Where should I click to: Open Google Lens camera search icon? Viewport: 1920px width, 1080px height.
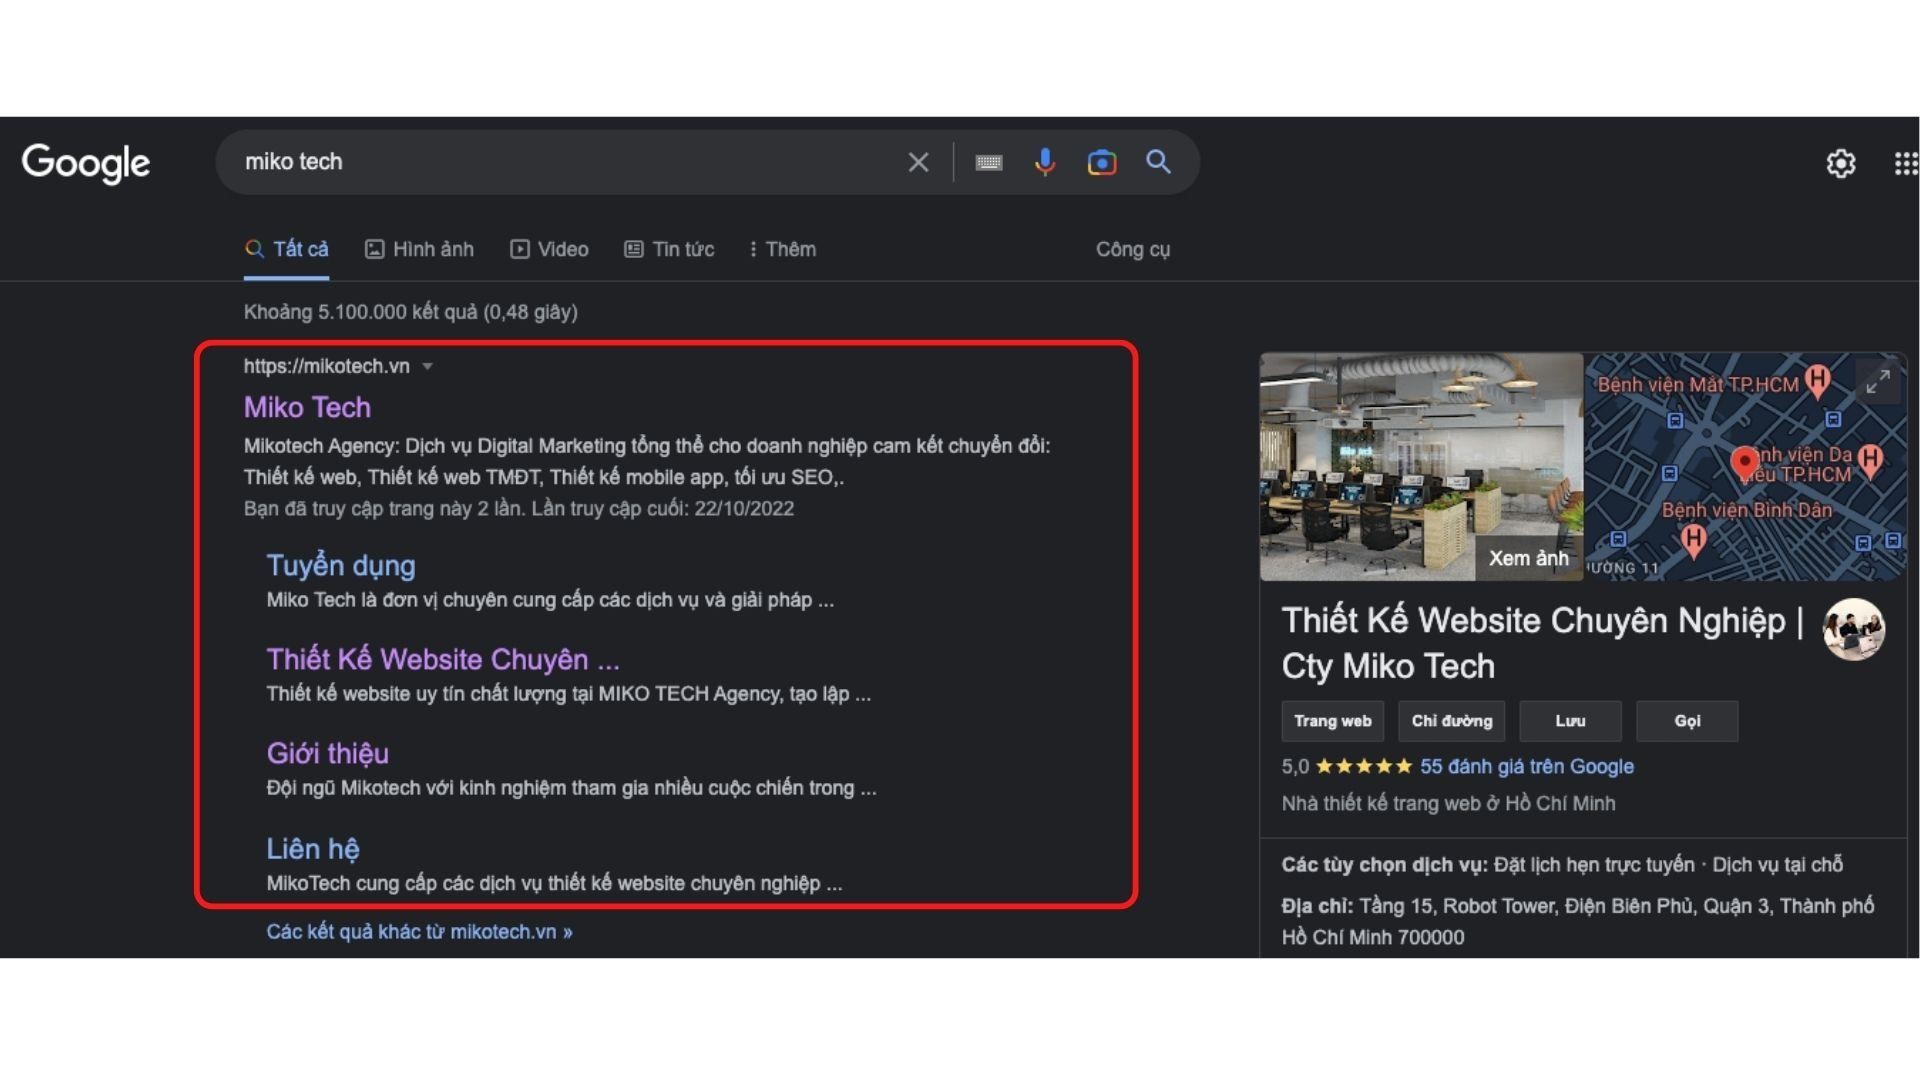pyautogui.click(x=1101, y=162)
